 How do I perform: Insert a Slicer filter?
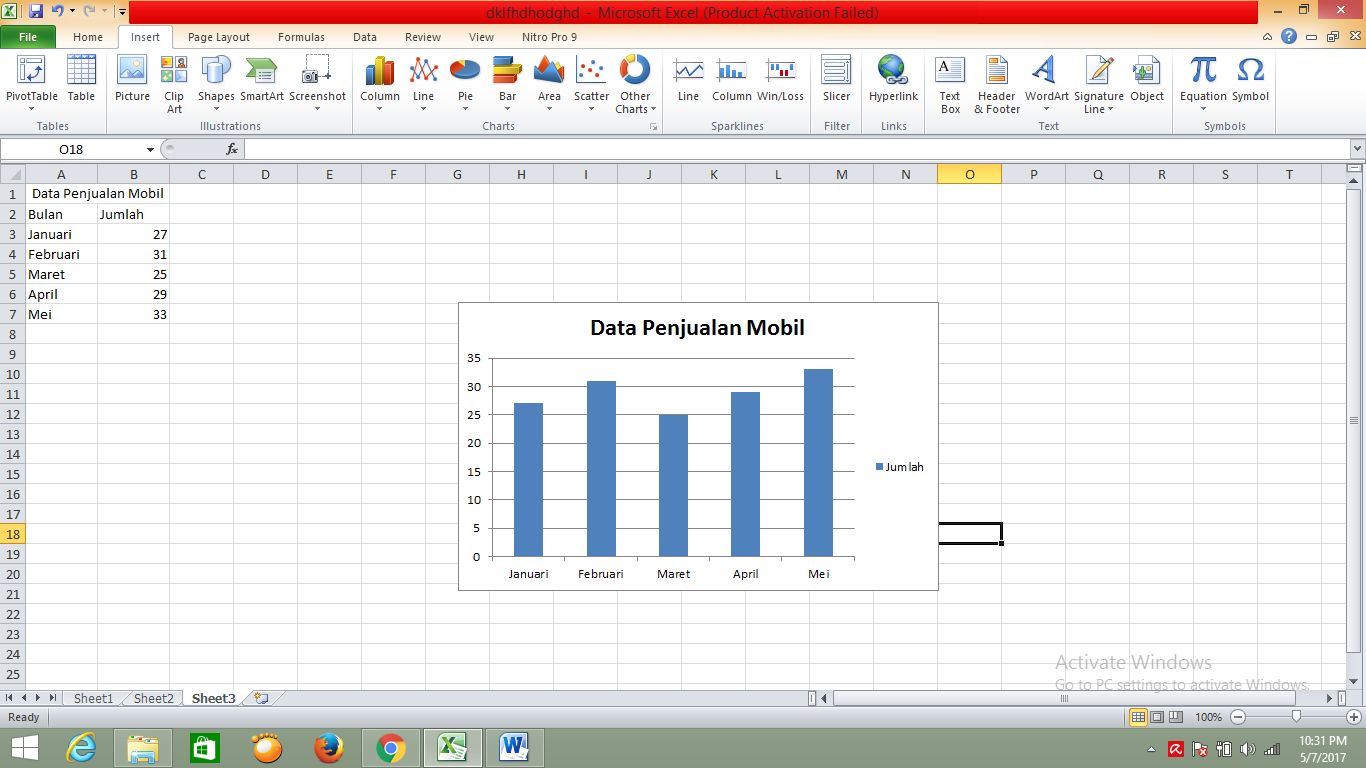pos(837,80)
